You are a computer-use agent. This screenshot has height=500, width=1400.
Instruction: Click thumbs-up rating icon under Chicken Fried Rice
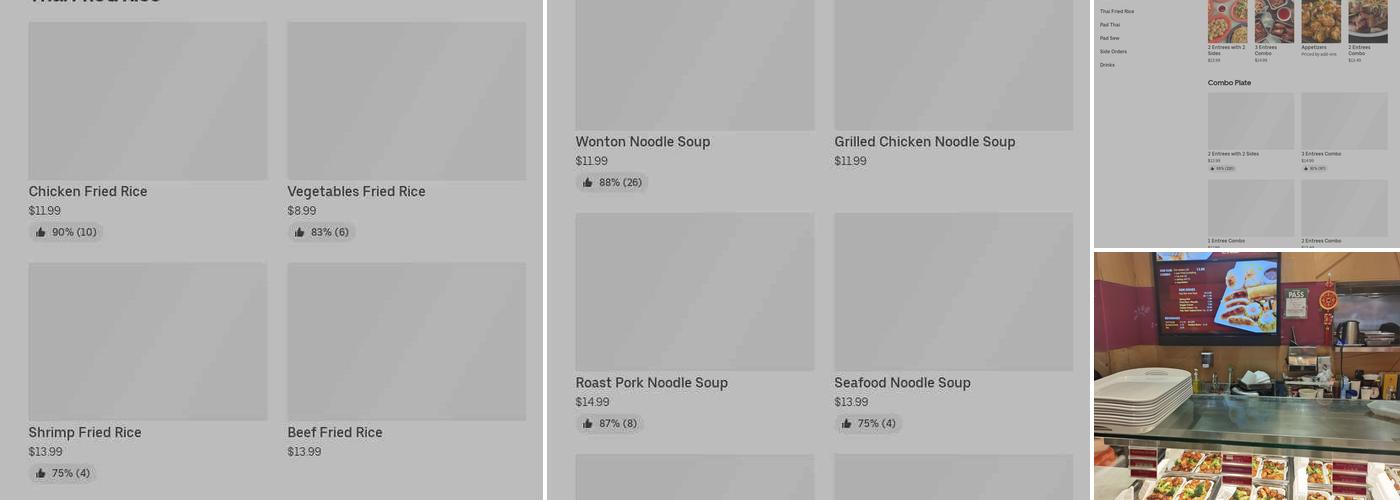click(41, 233)
